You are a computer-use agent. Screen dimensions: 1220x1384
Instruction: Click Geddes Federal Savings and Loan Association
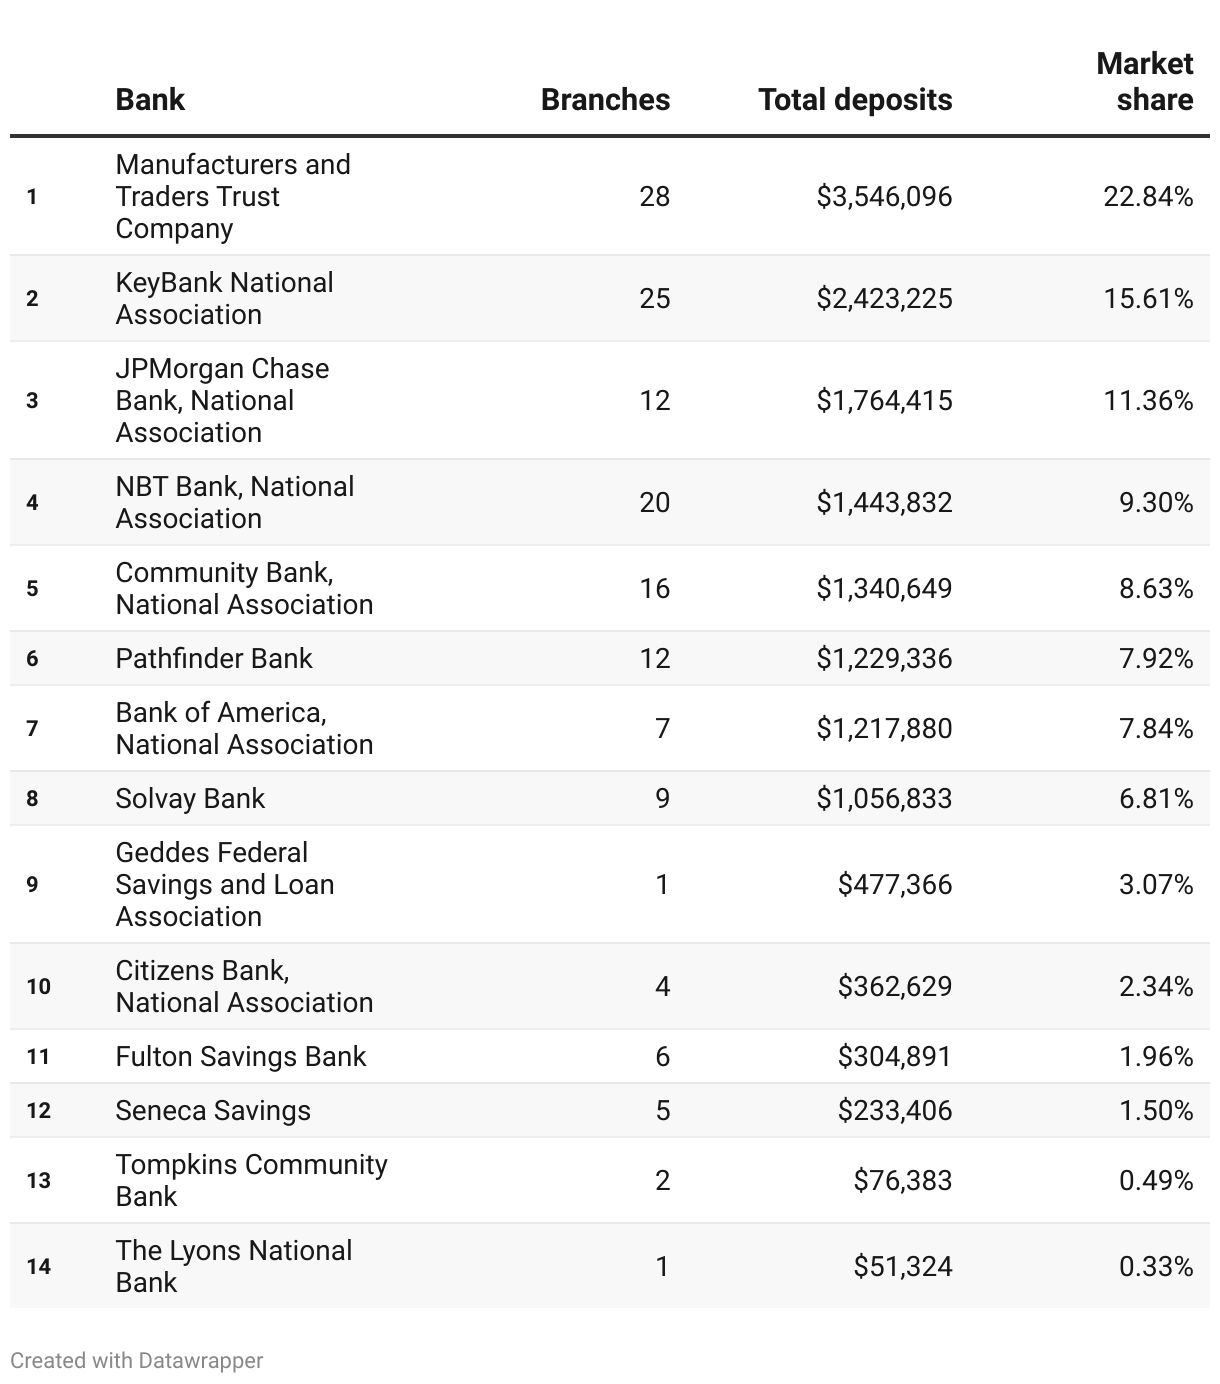click(x=224, y=885)
